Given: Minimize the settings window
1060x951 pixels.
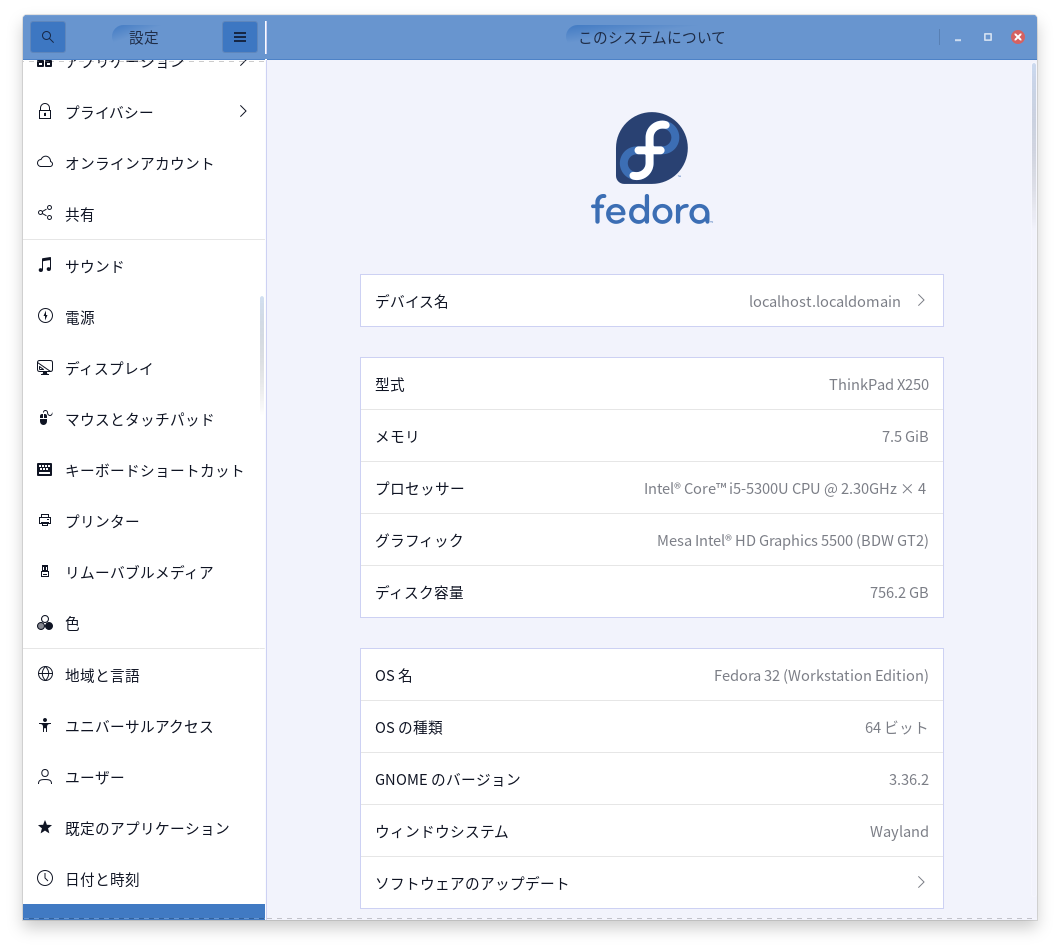Looking at the screenshot, I should click(x=958, y=37).
